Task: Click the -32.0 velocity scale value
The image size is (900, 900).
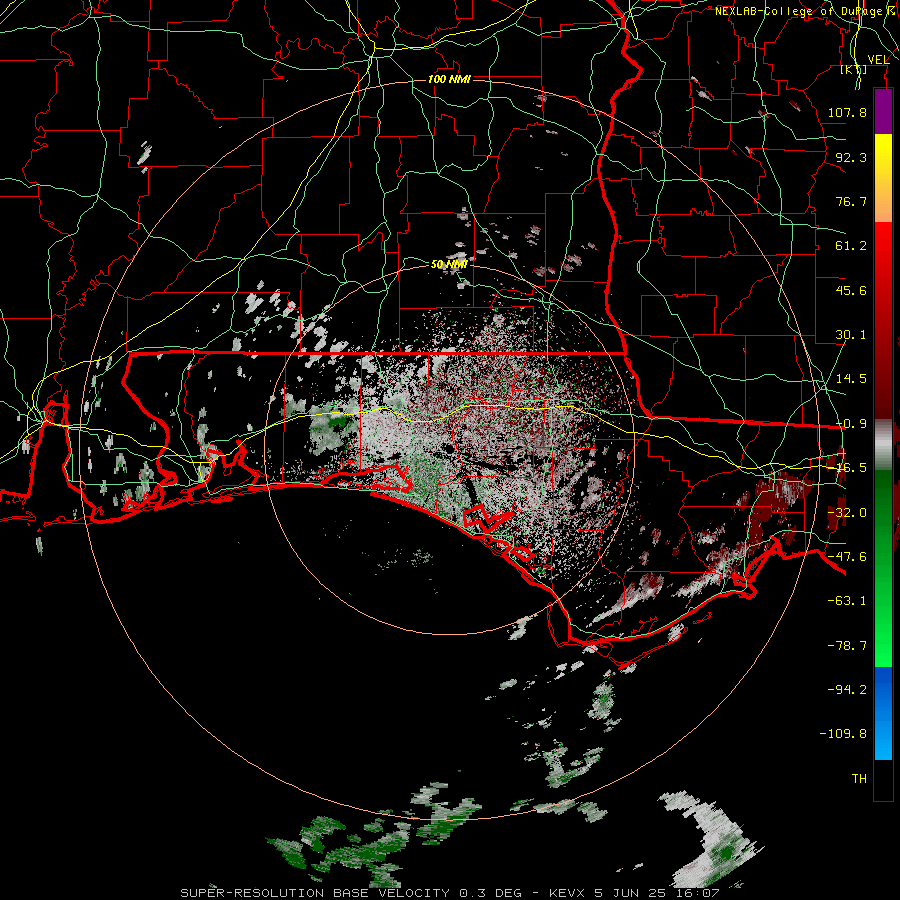Action: [x=847, y=513]
